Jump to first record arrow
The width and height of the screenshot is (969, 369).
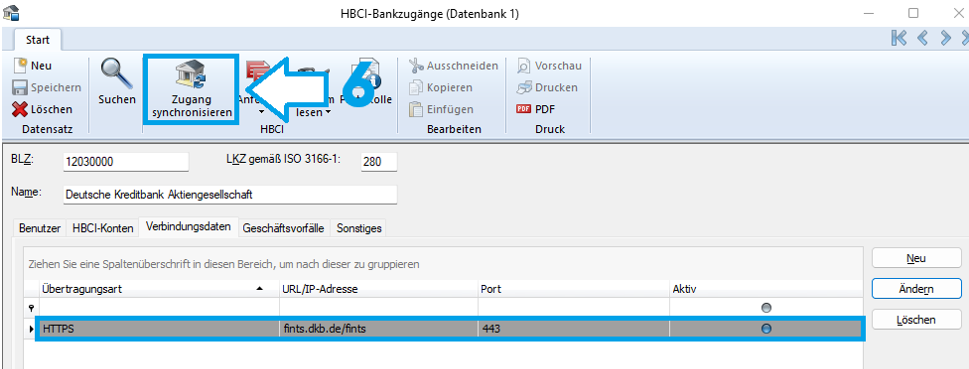pos(899,38)
